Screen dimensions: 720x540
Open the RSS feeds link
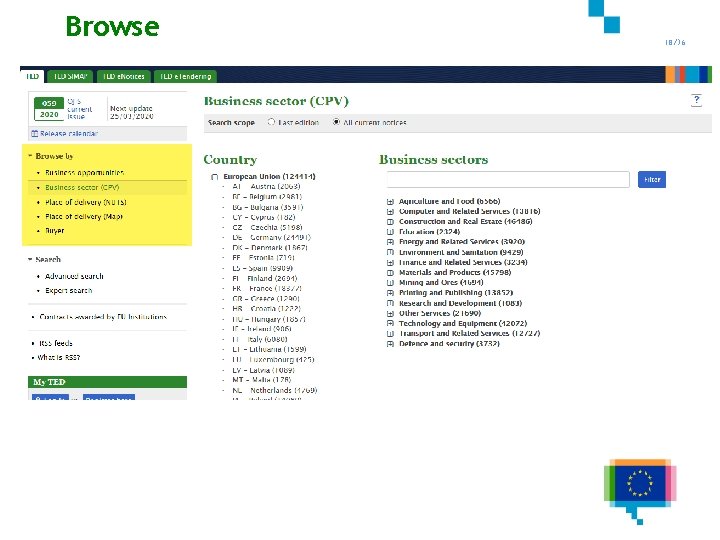pyautogui.click(x=56, y=343)
